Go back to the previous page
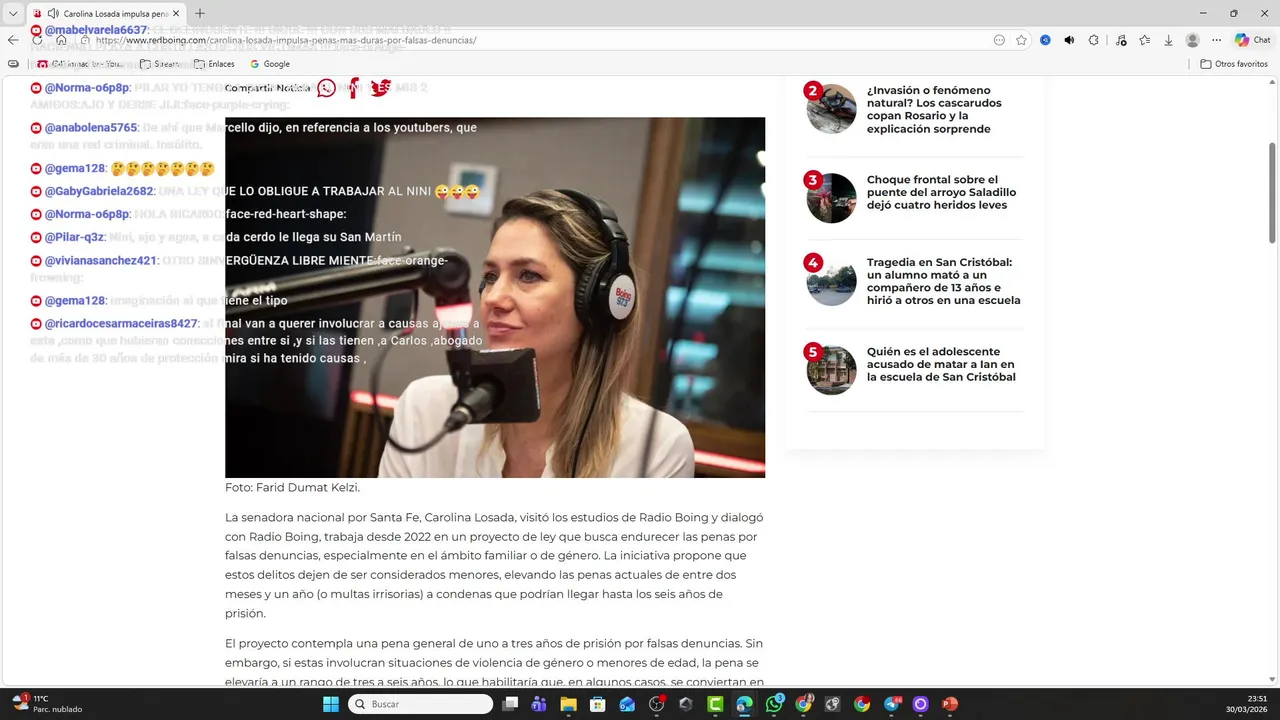The height and width of the screenshot is (720, 1280). (13, 40)
